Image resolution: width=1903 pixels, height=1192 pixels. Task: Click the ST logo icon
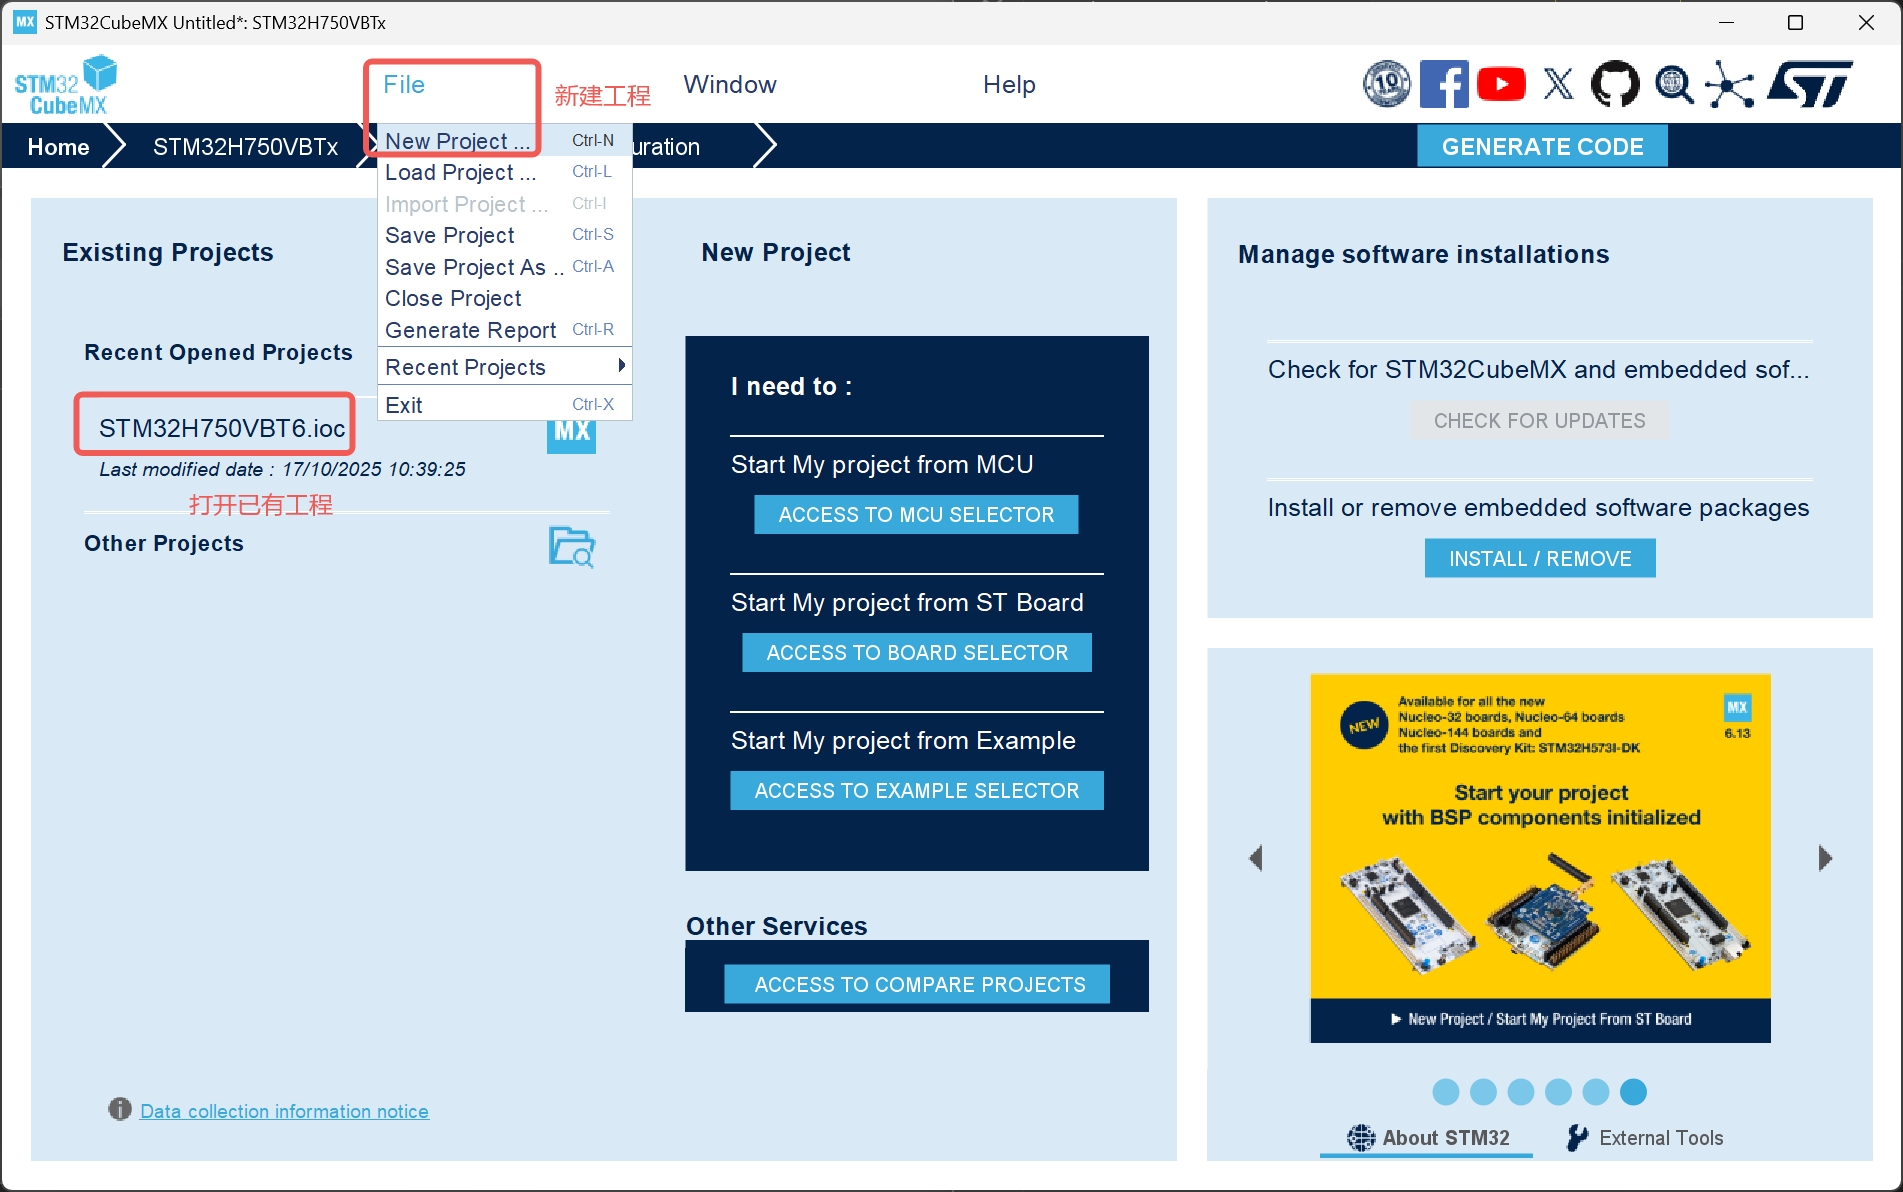1810,84
